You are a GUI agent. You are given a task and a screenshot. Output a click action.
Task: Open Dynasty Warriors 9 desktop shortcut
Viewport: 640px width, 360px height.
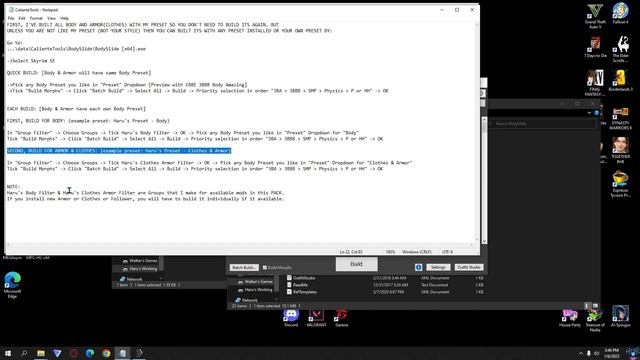point(620,119)
